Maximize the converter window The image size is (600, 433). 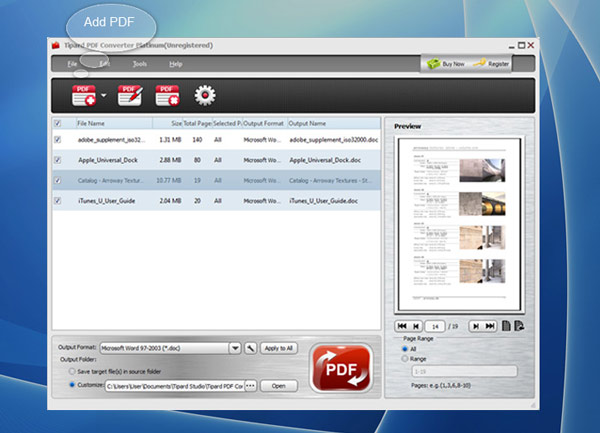point(521,45)
